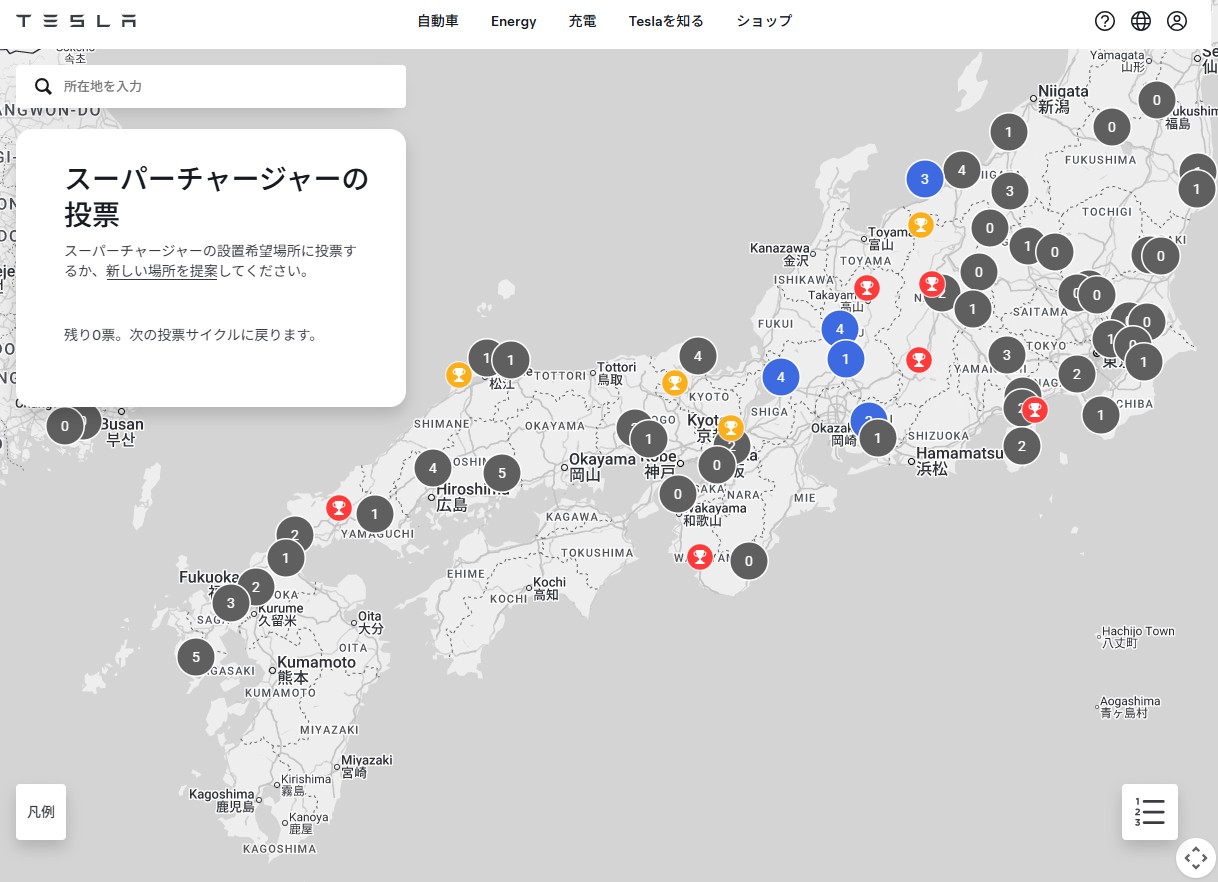This screenshot has height=882, width=1218.
Task: Open the Energy menu
Action: [x=514, y=21]
